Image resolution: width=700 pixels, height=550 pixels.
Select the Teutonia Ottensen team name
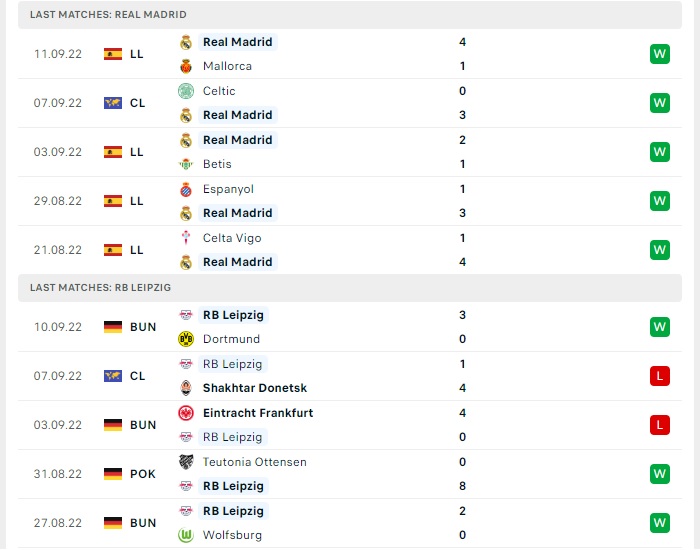(254, 462)
